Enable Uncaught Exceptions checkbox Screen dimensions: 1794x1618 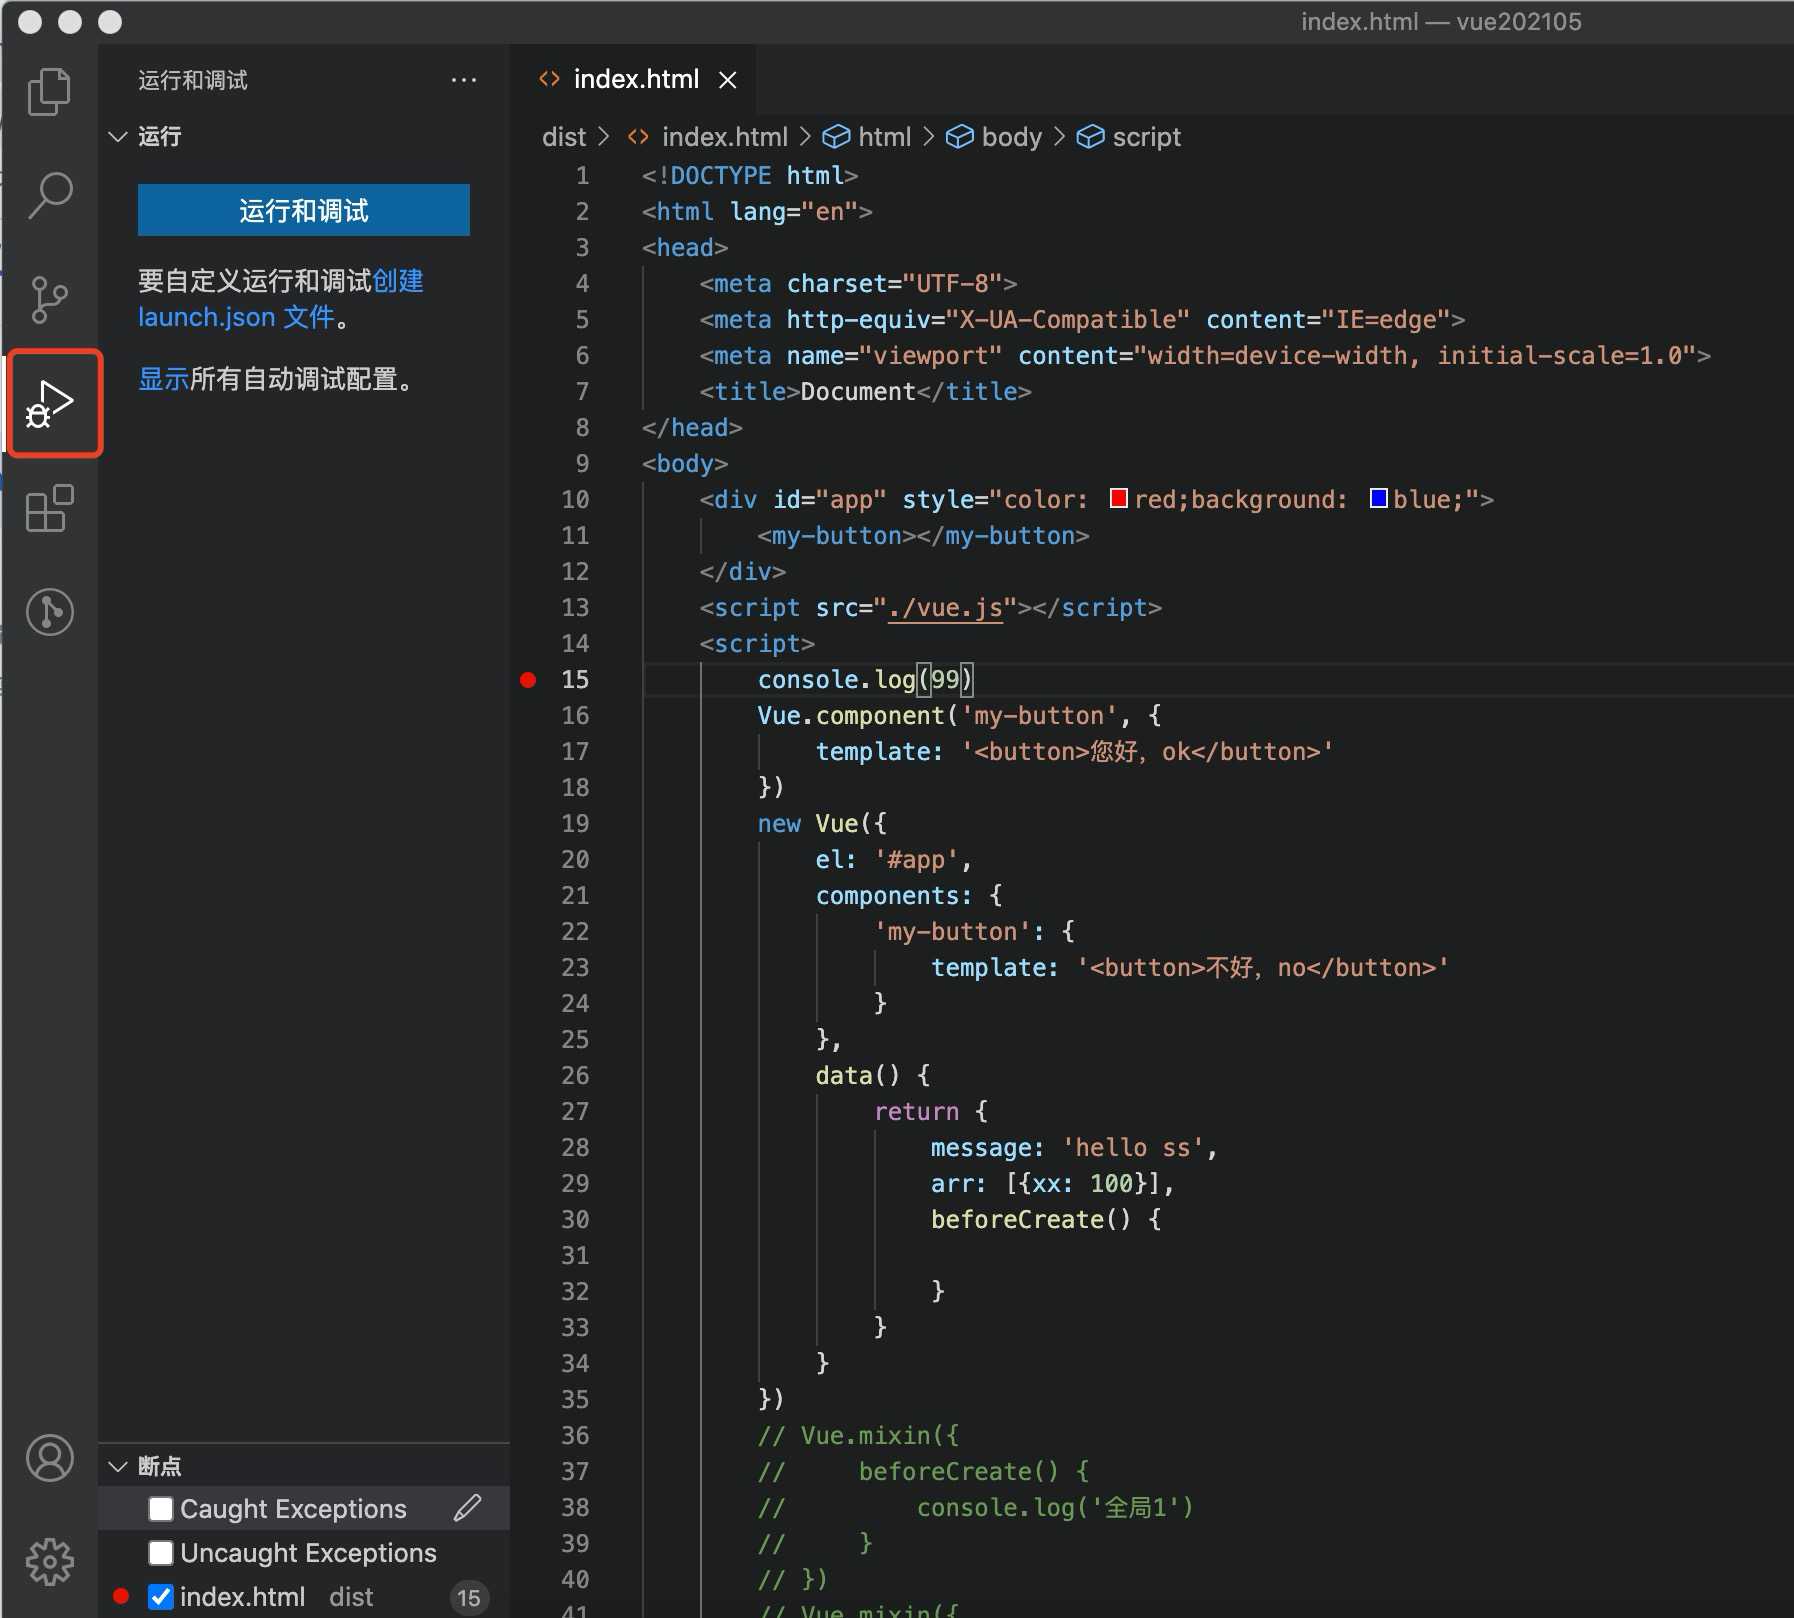click(160, 1552)
